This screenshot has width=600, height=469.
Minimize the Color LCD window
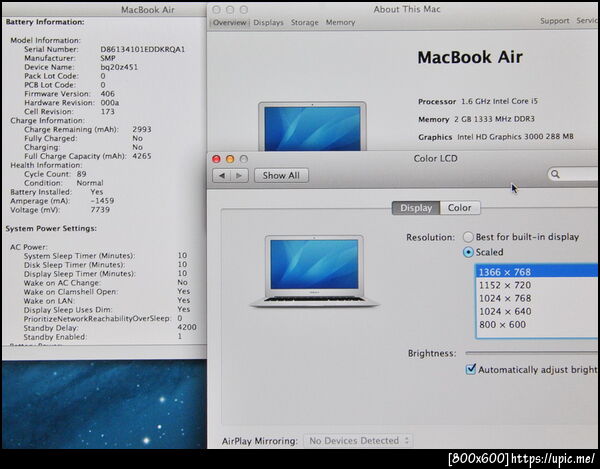230,159
